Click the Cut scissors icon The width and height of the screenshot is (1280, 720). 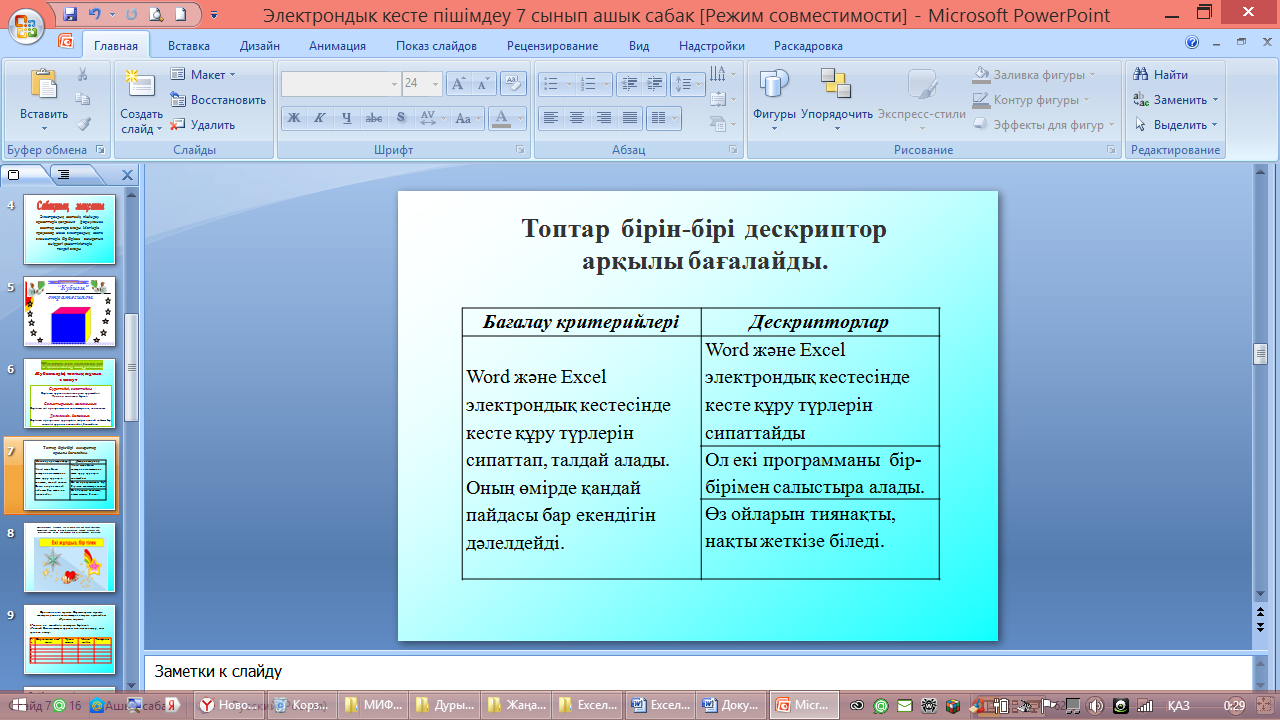click(83, 75)
